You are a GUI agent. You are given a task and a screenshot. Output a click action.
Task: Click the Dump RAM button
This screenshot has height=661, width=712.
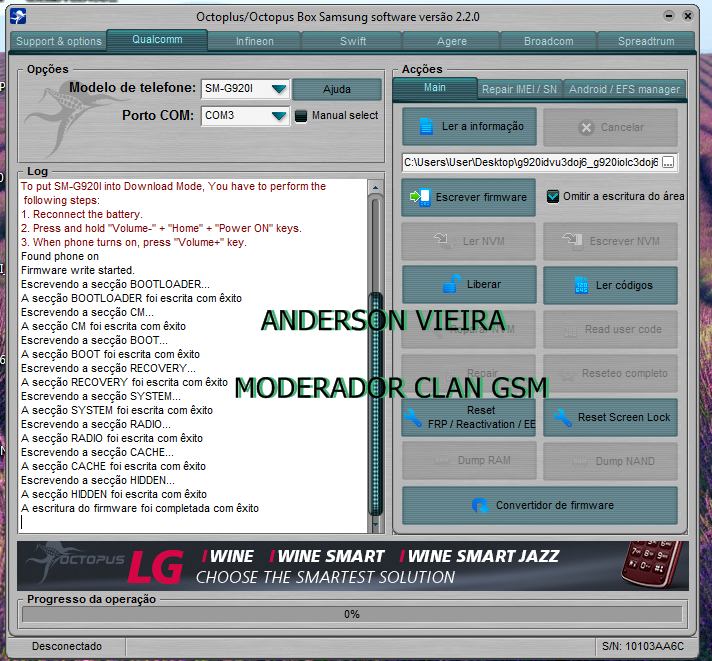[469, 461]
